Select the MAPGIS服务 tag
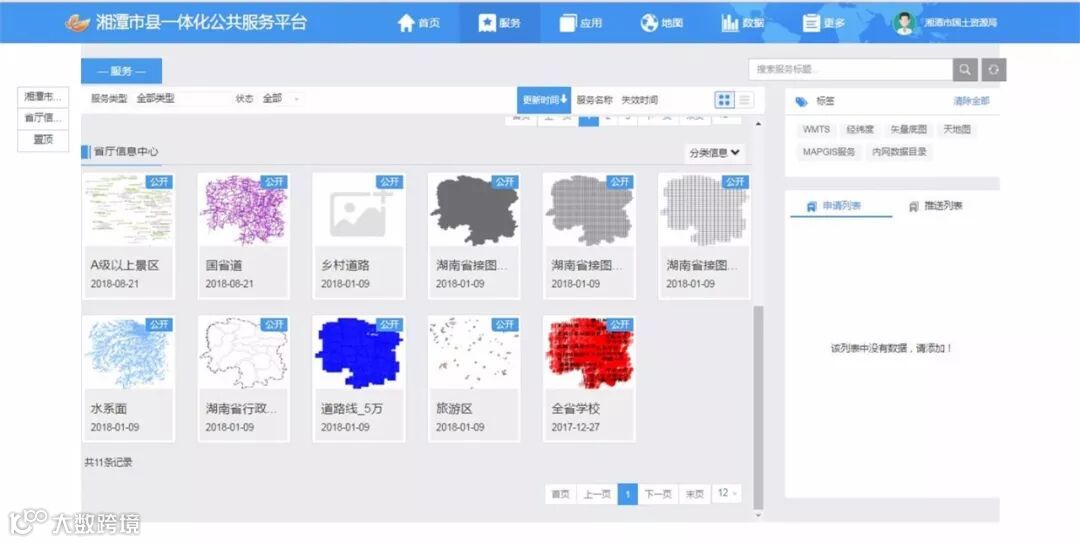The height and width of the screenshot is (543, 1080). tap(829, 152)
